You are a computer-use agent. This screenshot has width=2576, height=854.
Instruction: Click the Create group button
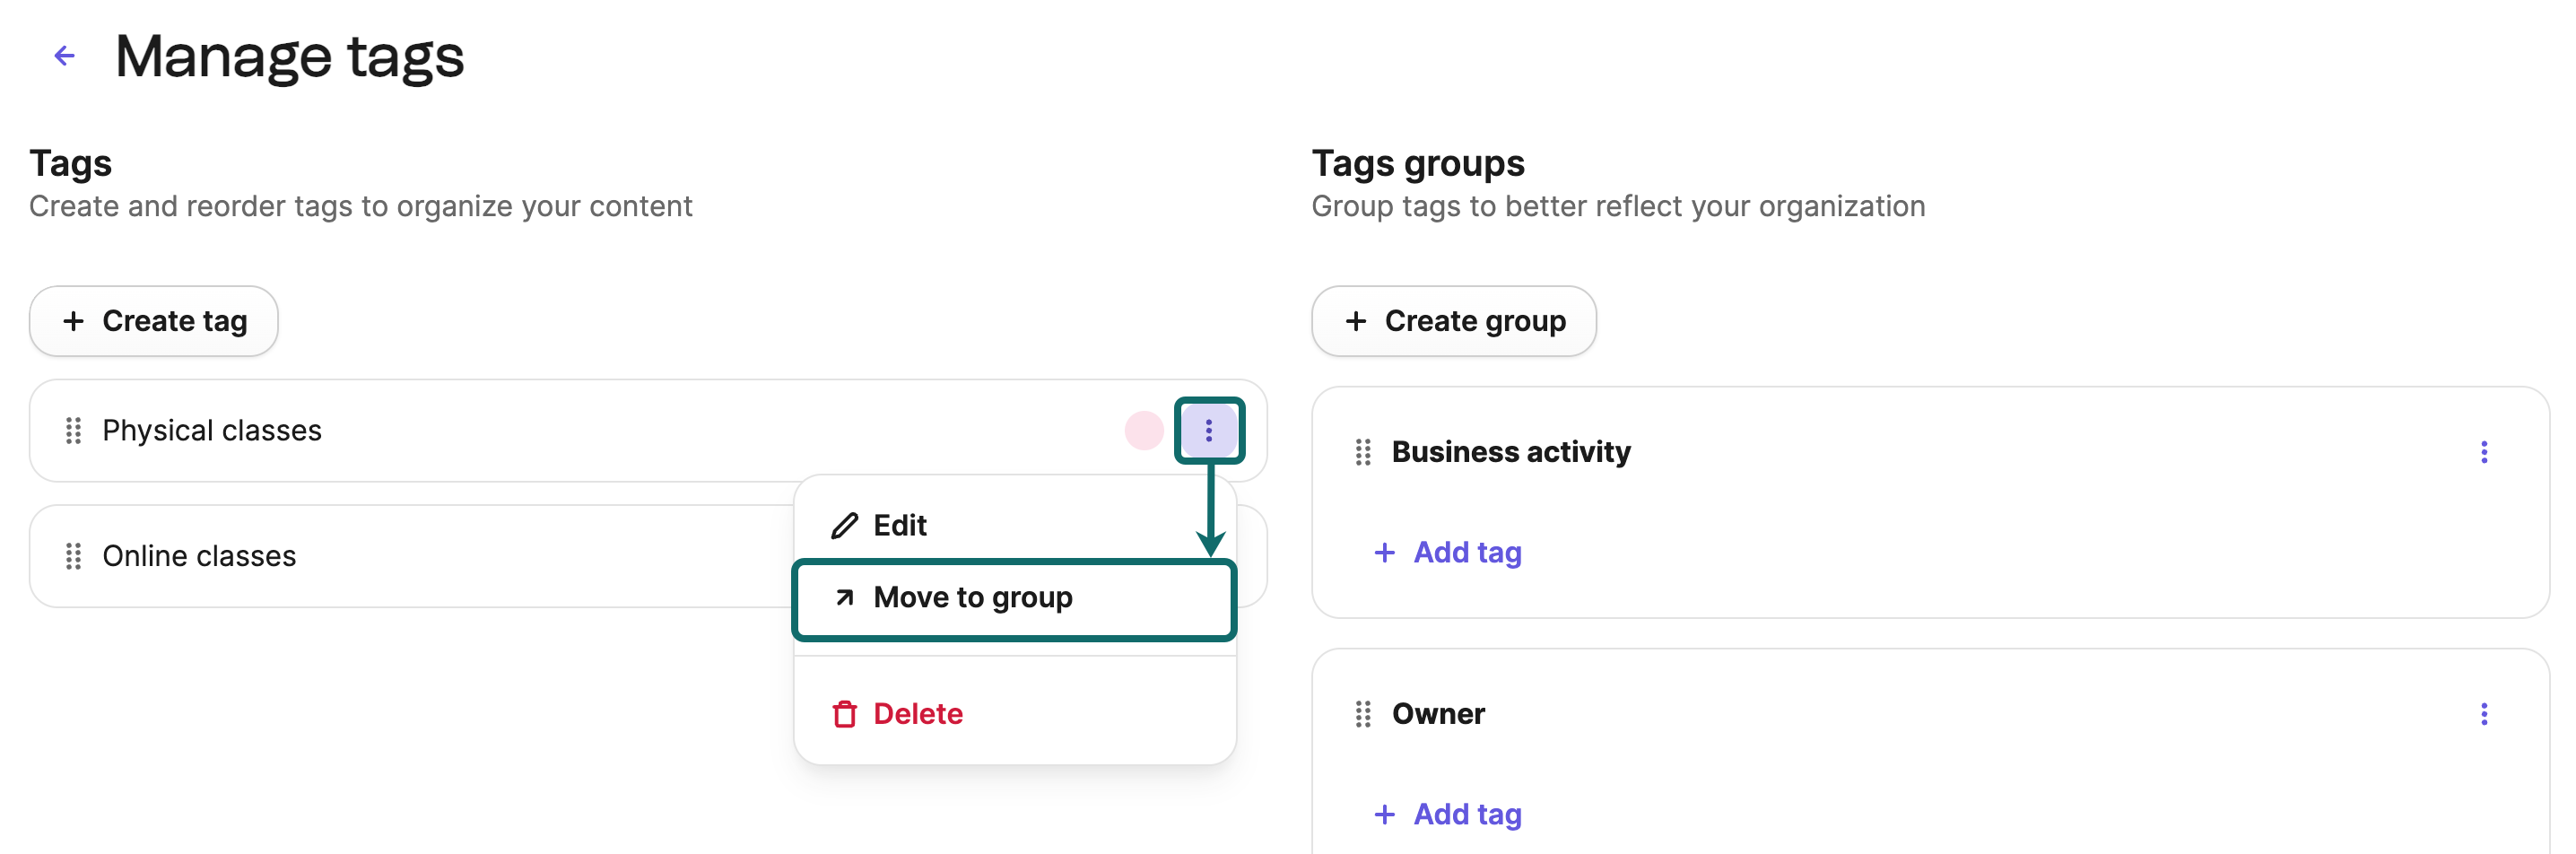[x=1453, y=321]
